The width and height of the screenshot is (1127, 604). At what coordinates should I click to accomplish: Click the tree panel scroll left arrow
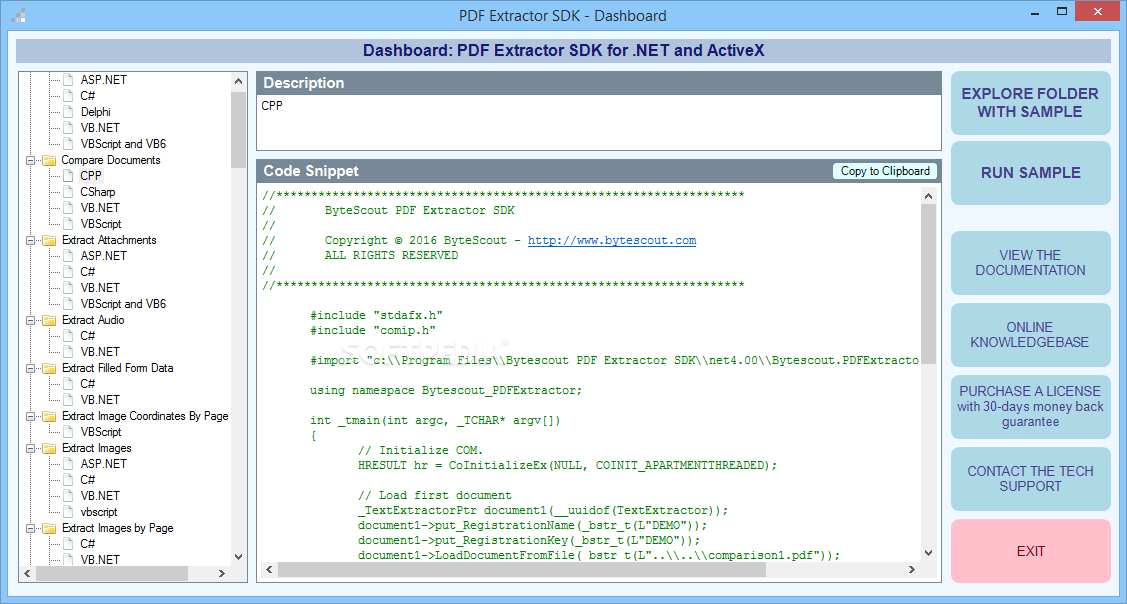click(27, 574)
